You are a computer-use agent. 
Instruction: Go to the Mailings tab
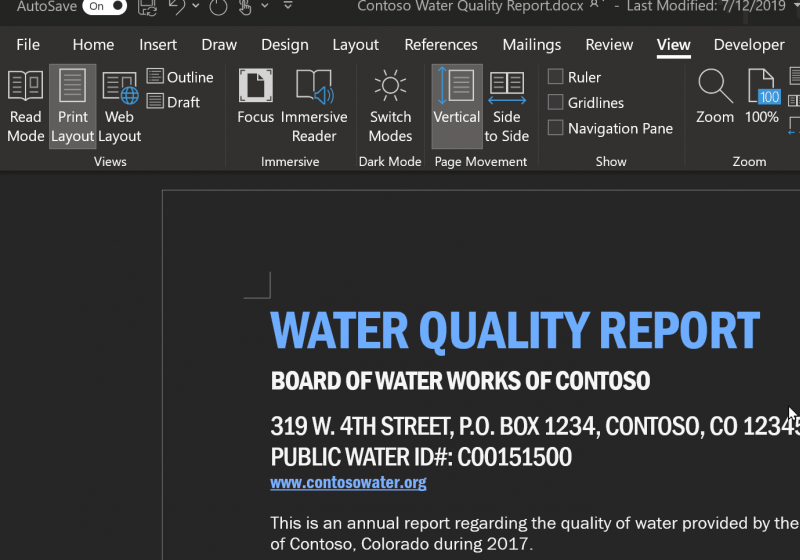tap(532, 45)
